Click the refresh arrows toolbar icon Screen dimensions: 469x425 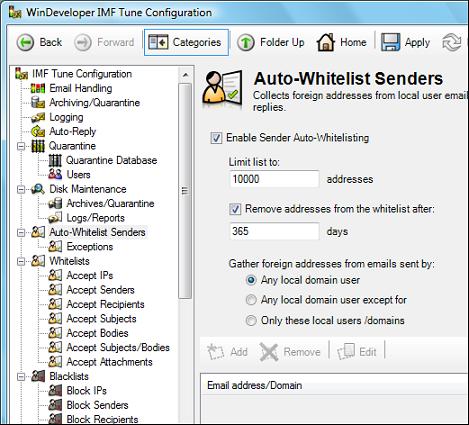pos(452,43)
